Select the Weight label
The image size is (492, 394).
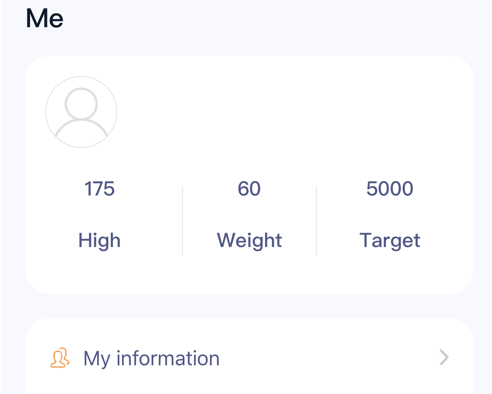pyautogui.click(x=249, y=241)
